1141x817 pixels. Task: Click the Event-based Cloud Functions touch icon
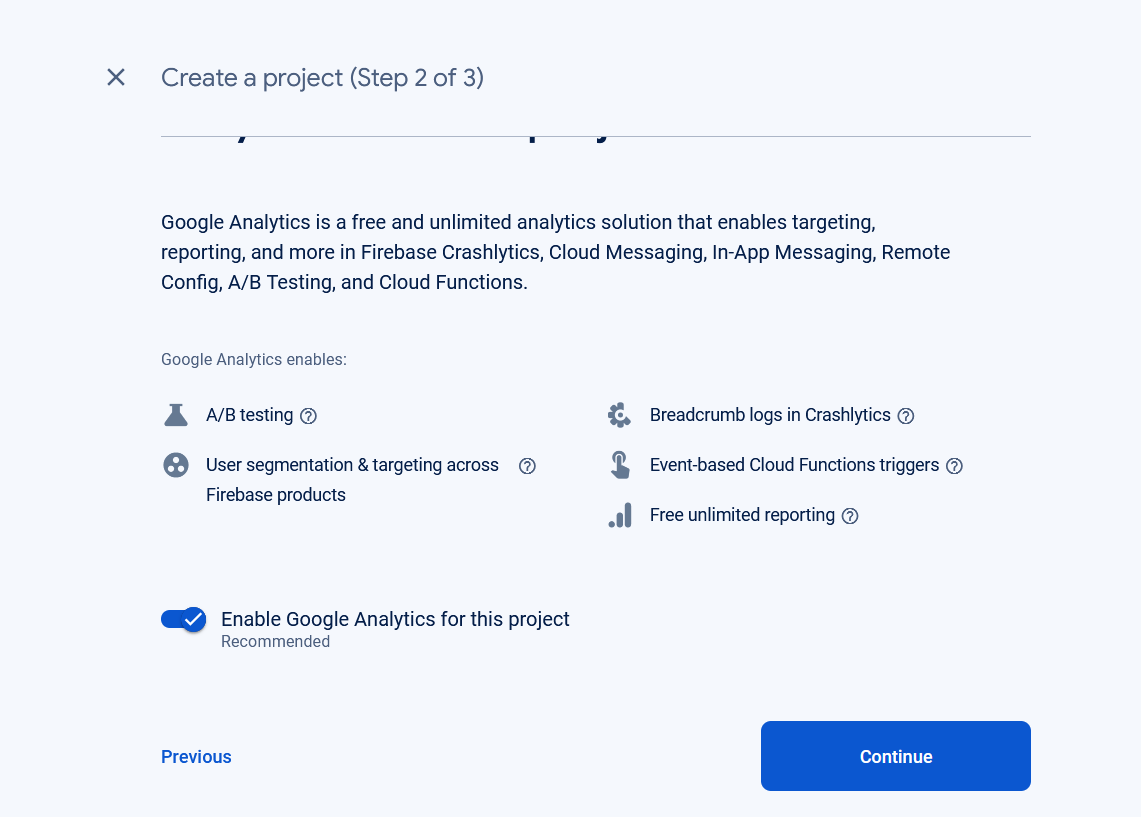tap(620, 465)
